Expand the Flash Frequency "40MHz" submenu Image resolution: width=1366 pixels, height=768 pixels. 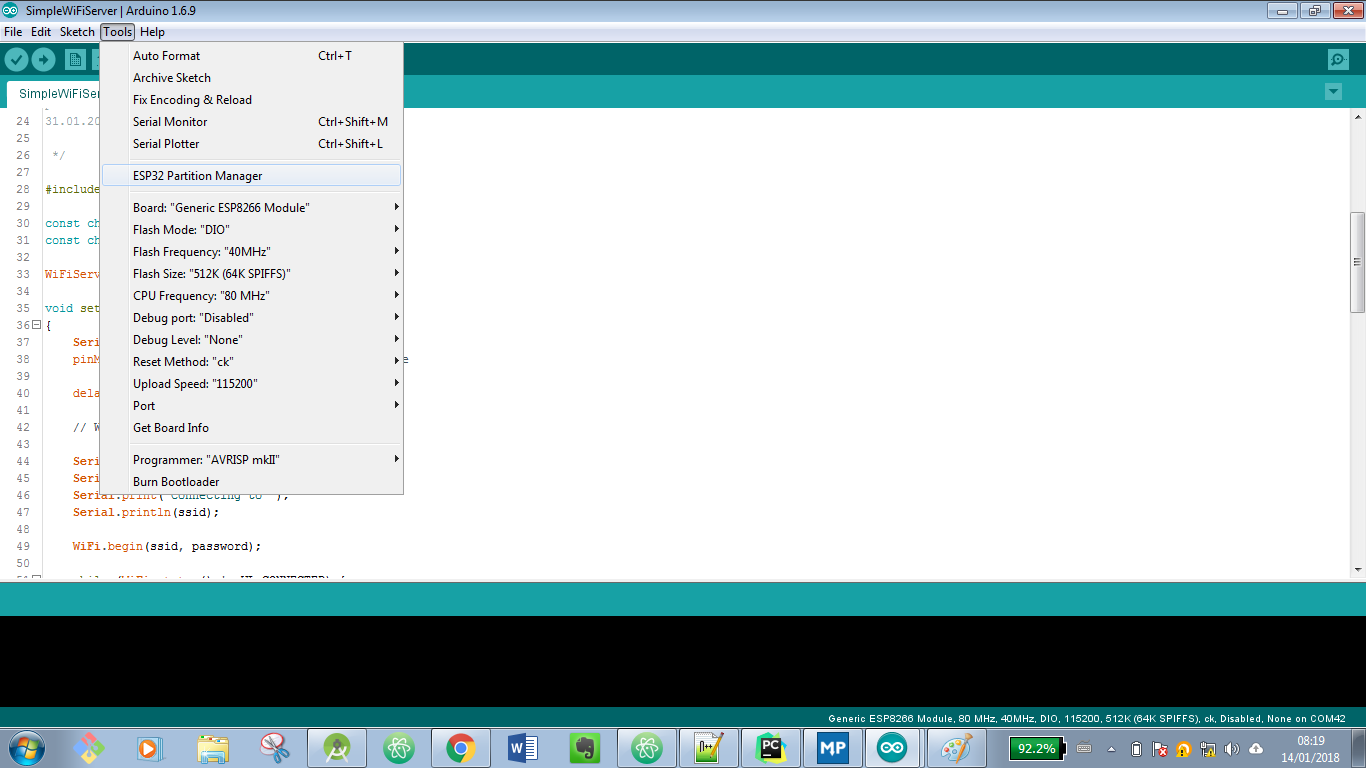252,252
